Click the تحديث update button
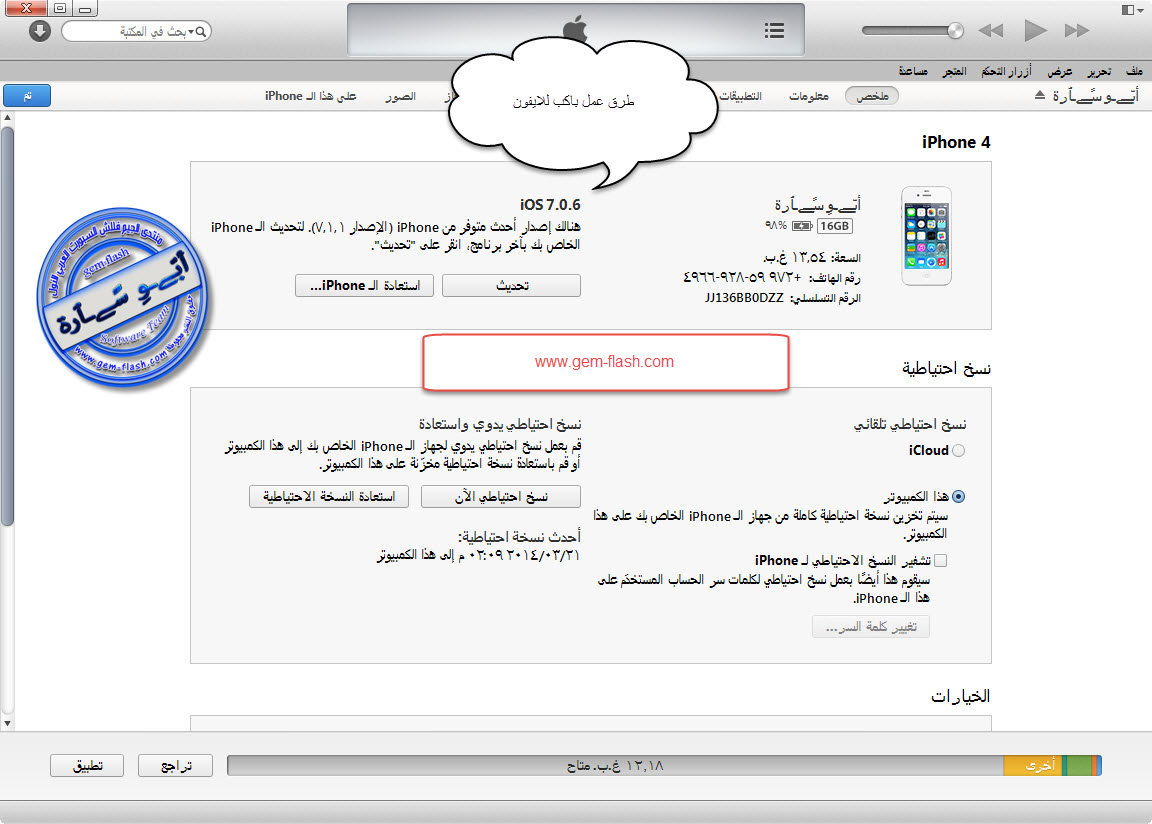Screen dimensions: 1152x824 [511, 286]
